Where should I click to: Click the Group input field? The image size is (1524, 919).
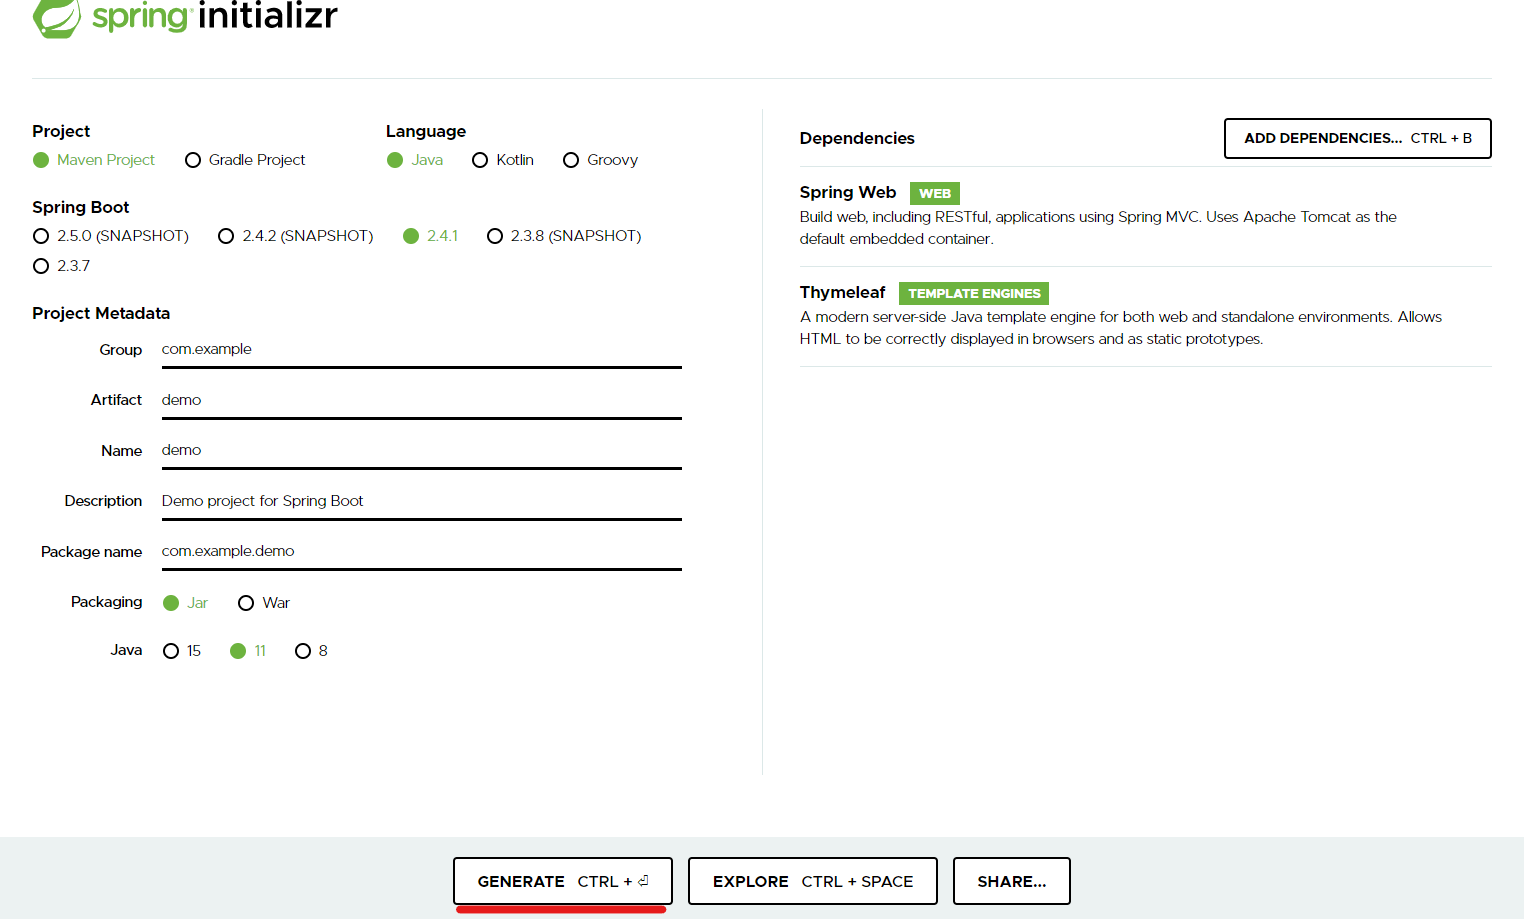(x=422, y=350)
